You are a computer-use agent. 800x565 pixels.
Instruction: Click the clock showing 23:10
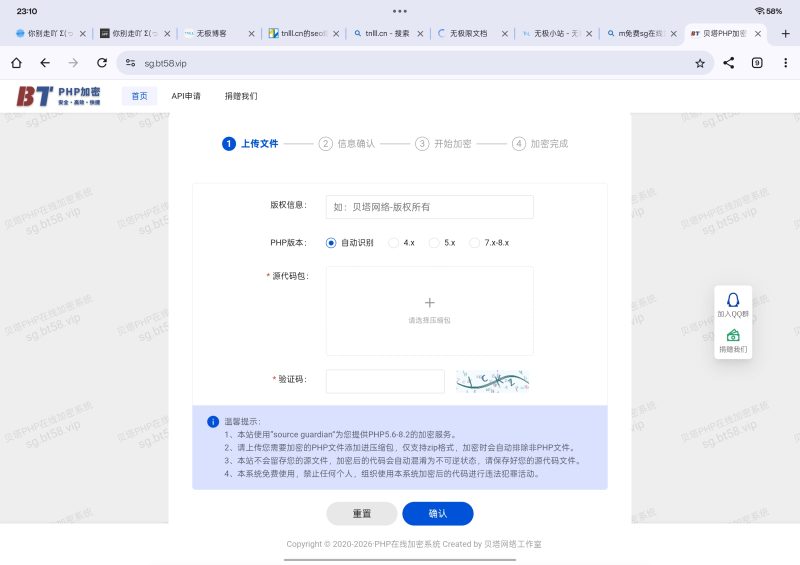click(27, 11)
